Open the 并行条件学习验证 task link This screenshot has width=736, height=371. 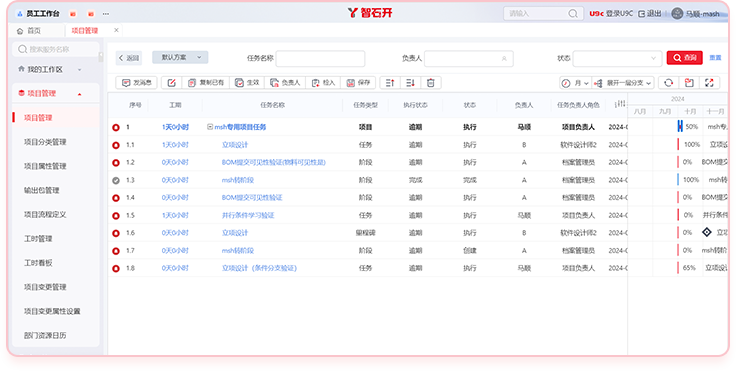248,215
